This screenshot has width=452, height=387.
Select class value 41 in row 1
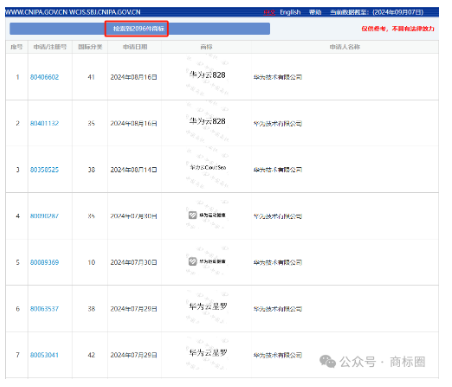point(91,77)
